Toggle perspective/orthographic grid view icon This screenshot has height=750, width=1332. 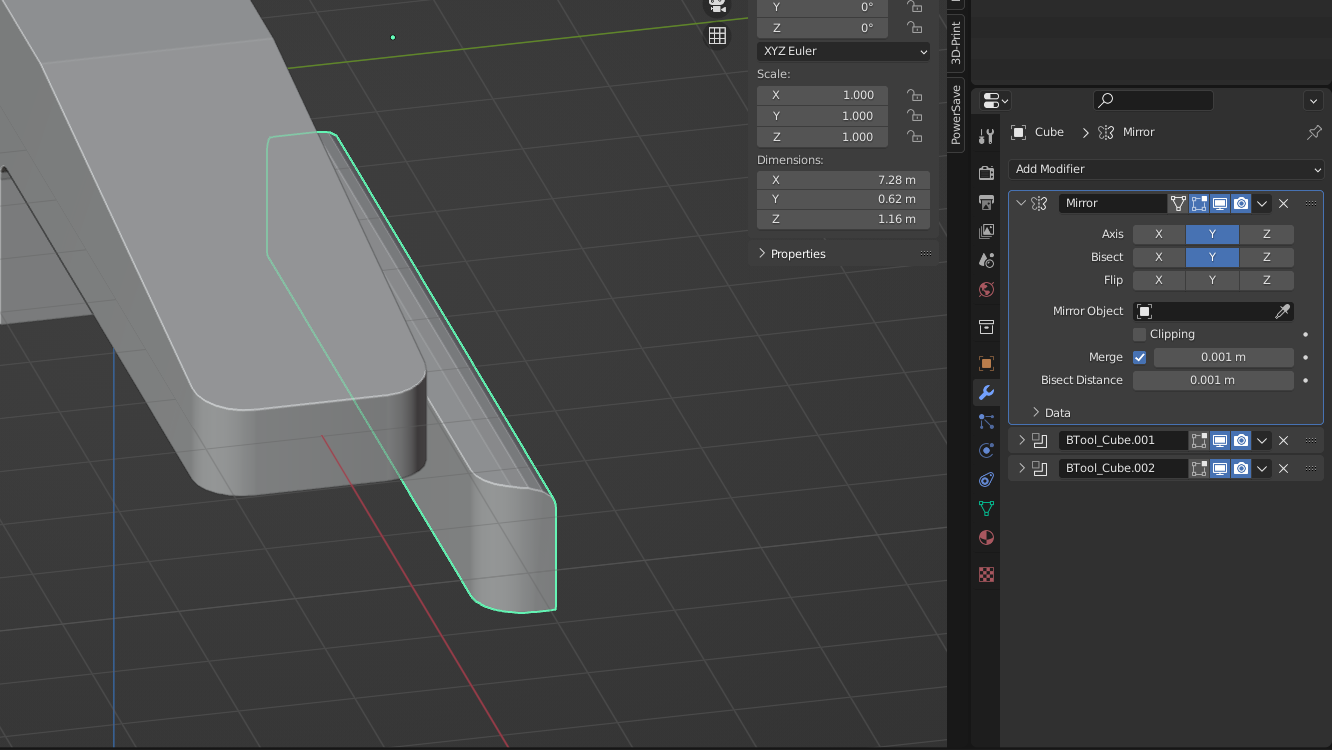coord(717,36)
